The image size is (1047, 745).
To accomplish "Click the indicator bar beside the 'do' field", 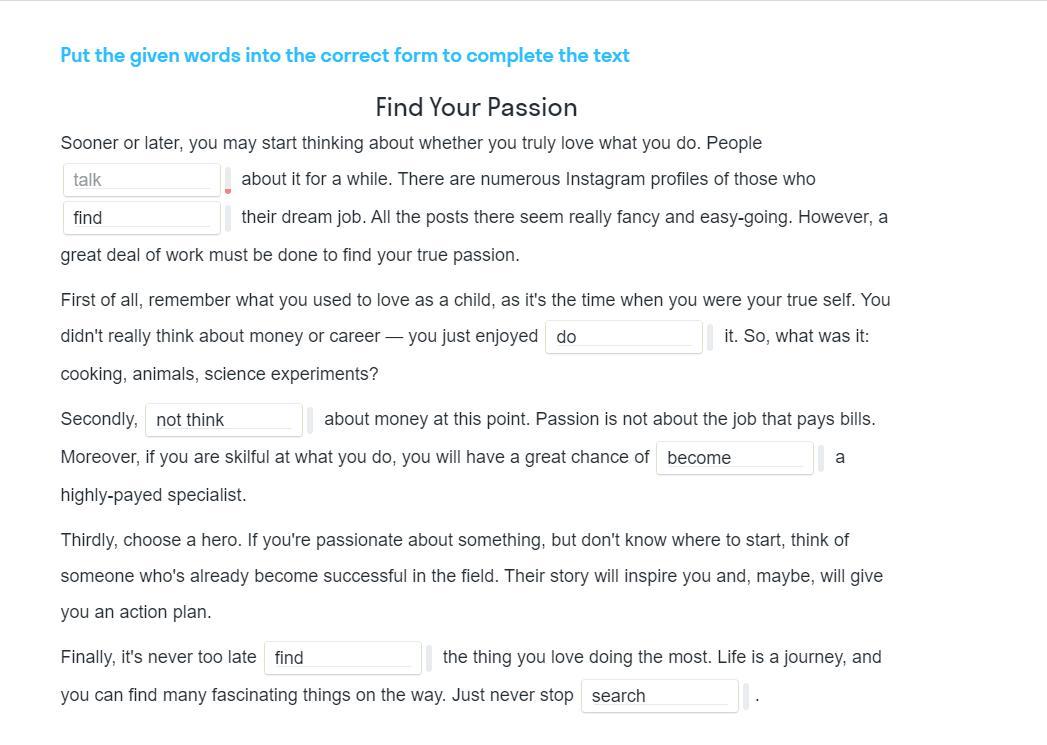I will [x=710, y=338].
